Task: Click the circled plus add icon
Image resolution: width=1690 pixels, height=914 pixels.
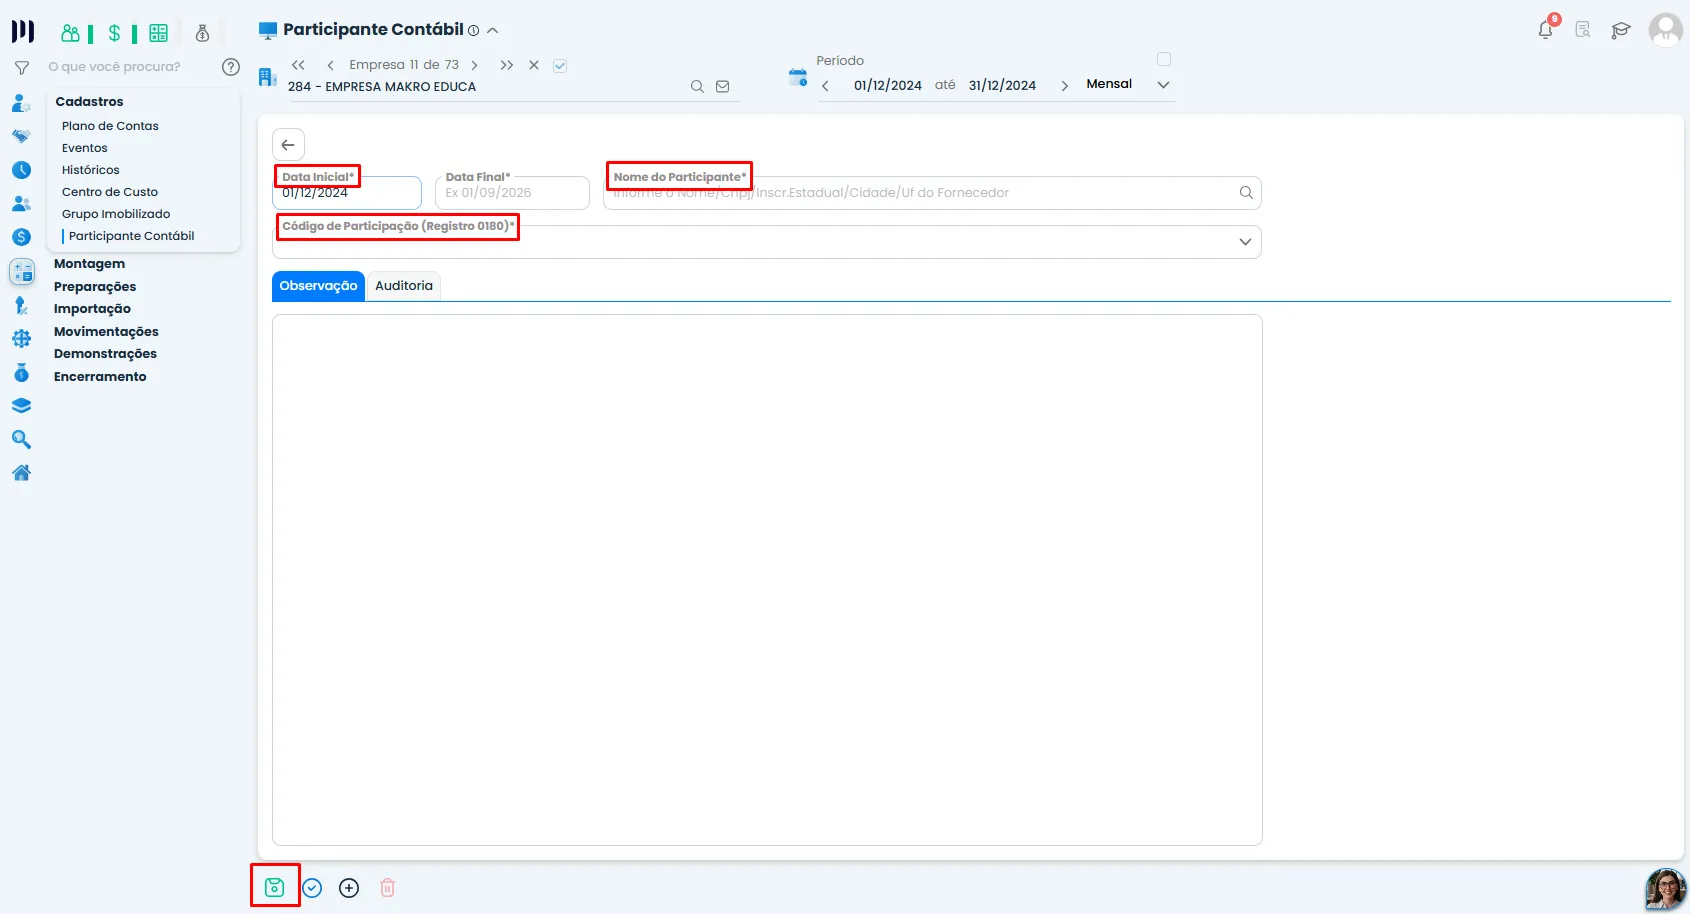Action: click(x=349, y=888)
